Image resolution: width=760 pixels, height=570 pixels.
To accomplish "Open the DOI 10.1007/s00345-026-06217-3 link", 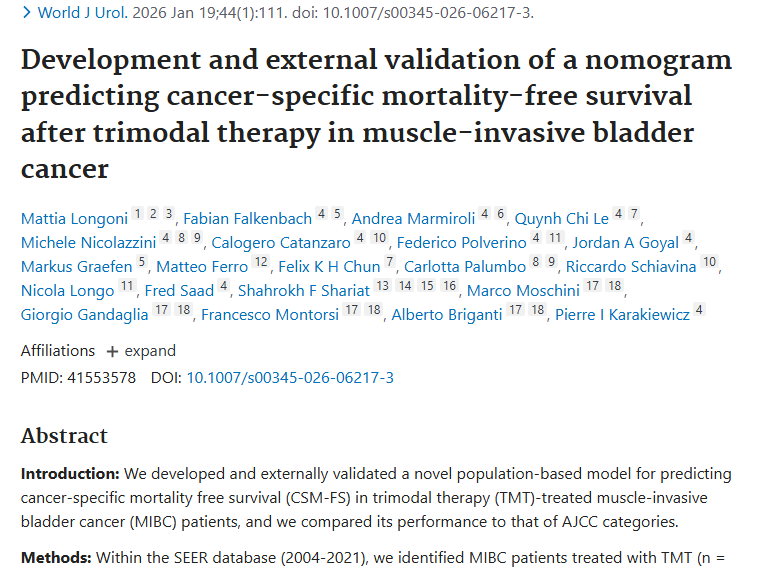I will click(290, 377).
